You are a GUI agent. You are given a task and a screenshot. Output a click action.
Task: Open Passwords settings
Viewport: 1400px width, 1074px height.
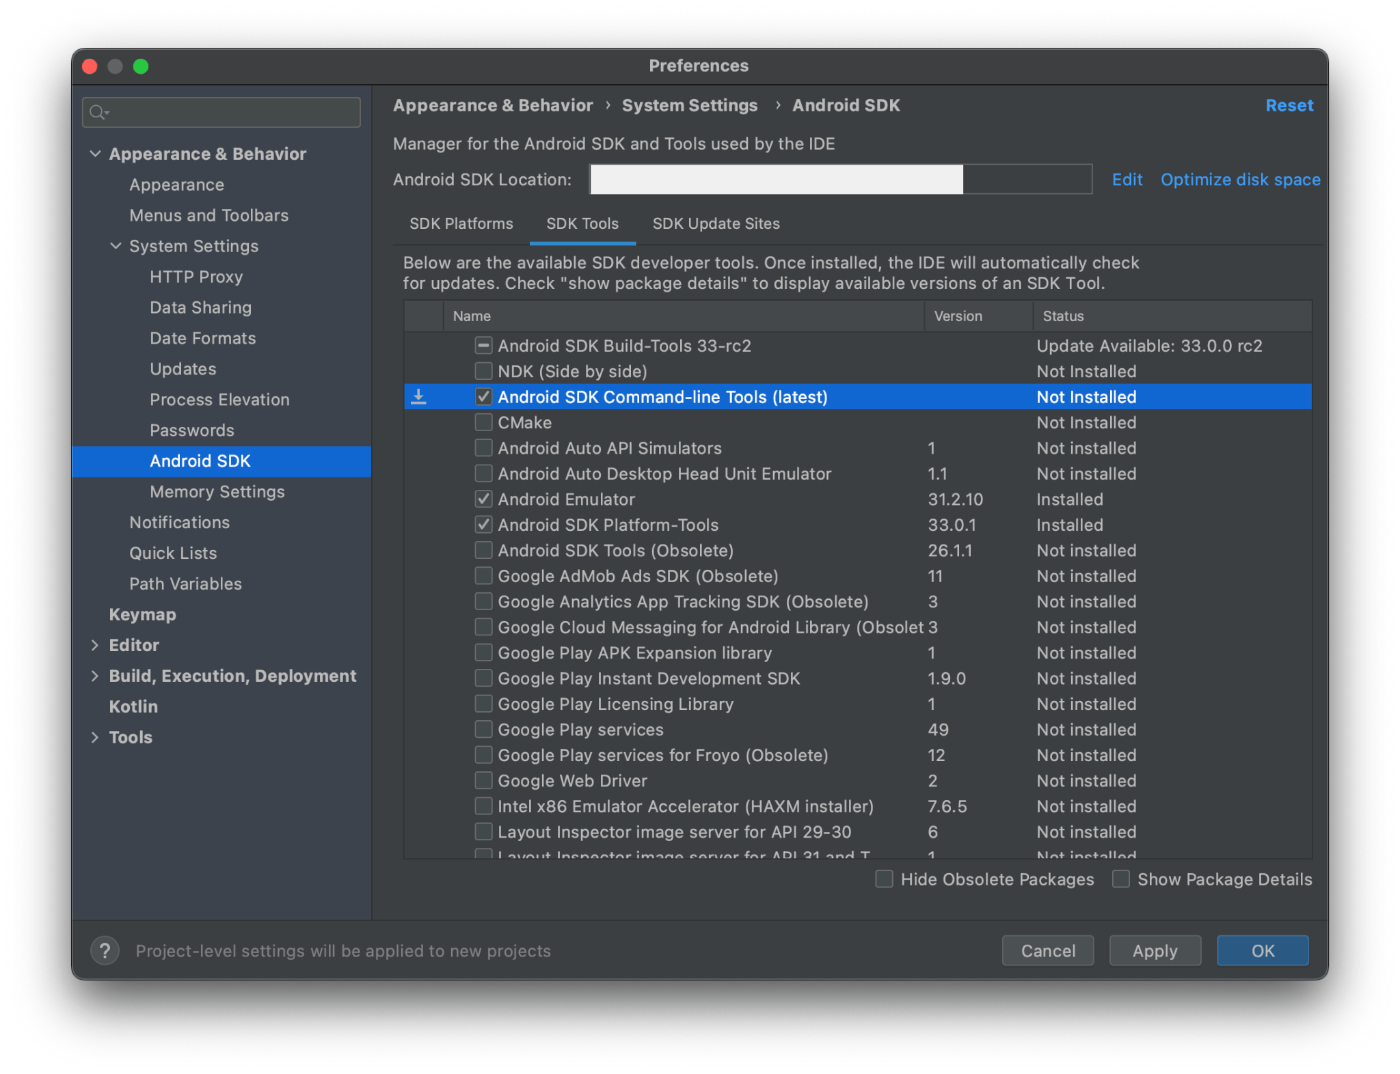tap(192, 430)
